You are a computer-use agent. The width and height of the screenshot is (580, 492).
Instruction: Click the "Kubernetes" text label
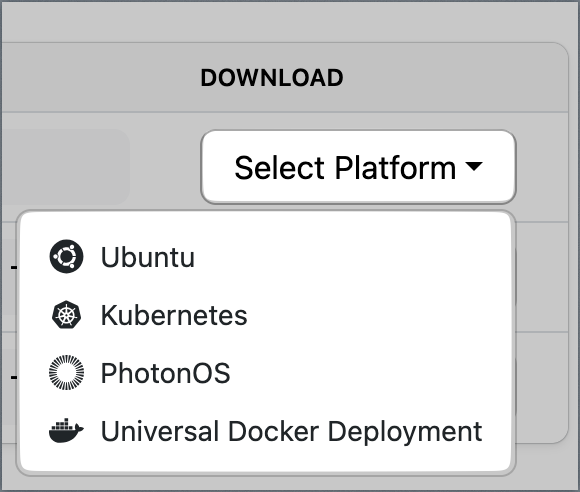174,315
